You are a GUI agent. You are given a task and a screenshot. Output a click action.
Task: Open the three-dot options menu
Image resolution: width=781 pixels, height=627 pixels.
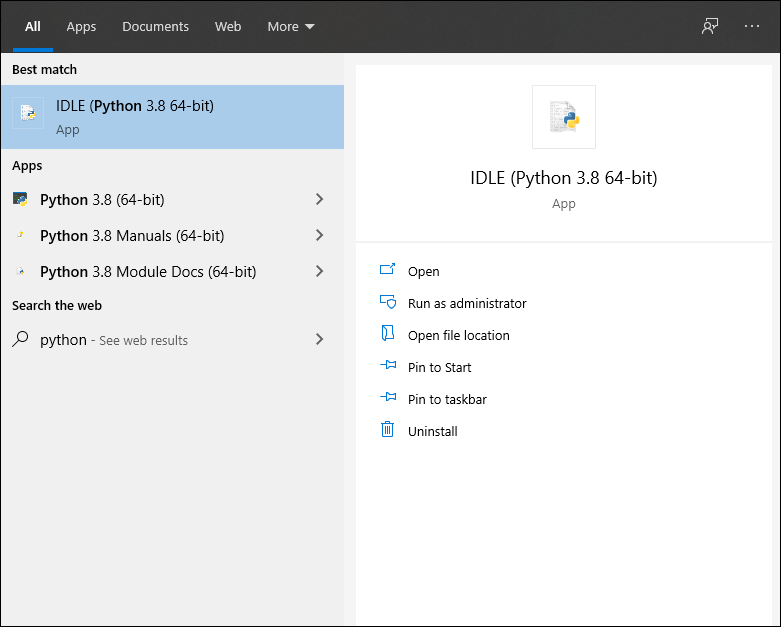[752, 26]
